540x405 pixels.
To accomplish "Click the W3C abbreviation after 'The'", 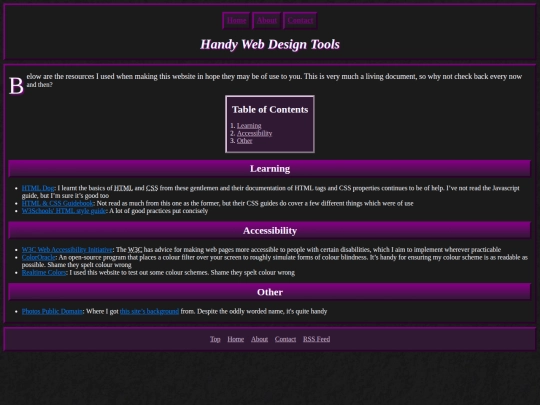I will [x=135, y=250].
